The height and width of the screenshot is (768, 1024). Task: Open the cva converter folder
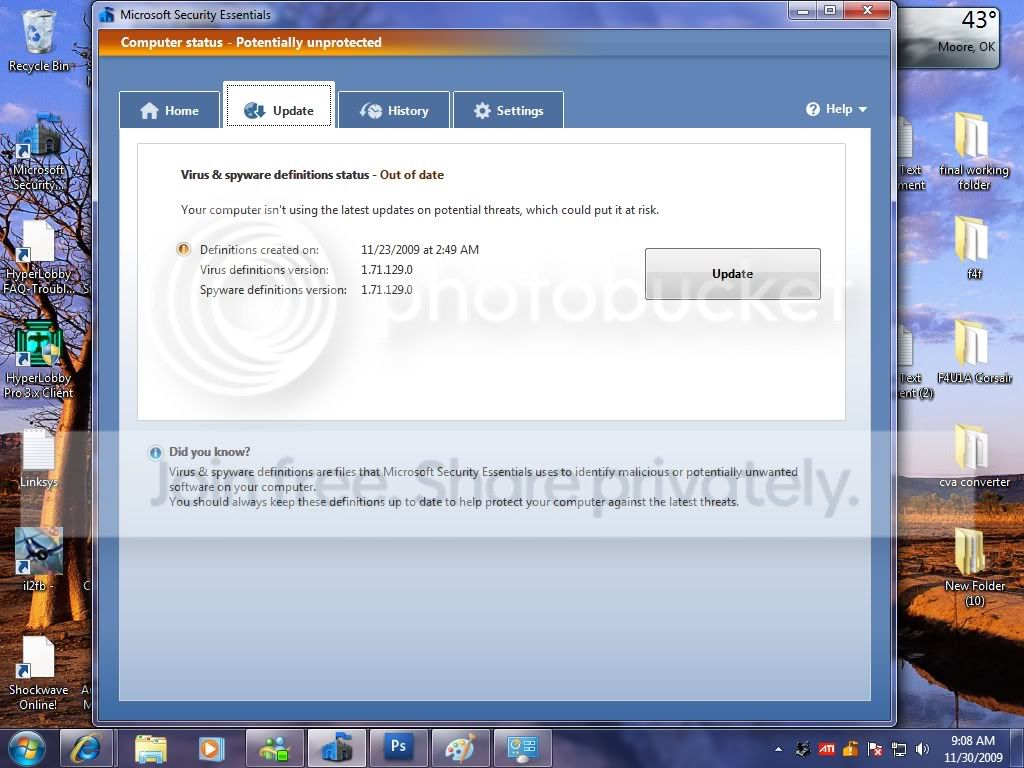tap(974, 456)
